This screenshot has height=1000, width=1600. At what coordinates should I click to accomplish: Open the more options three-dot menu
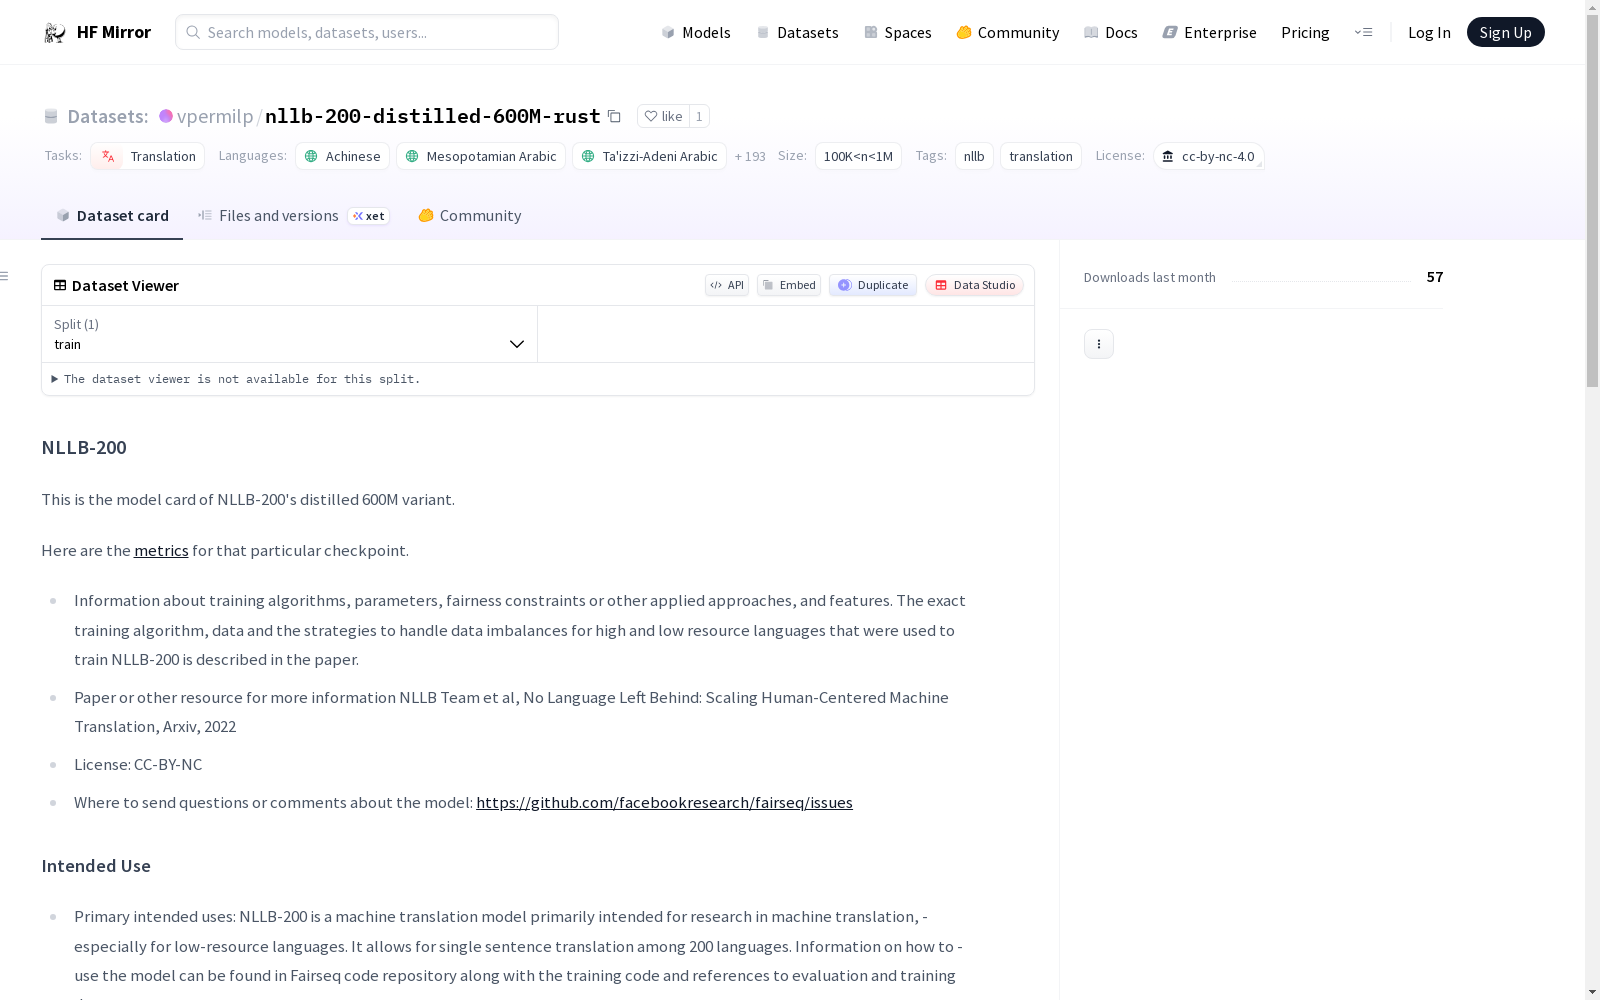[x=1099, y=344]
